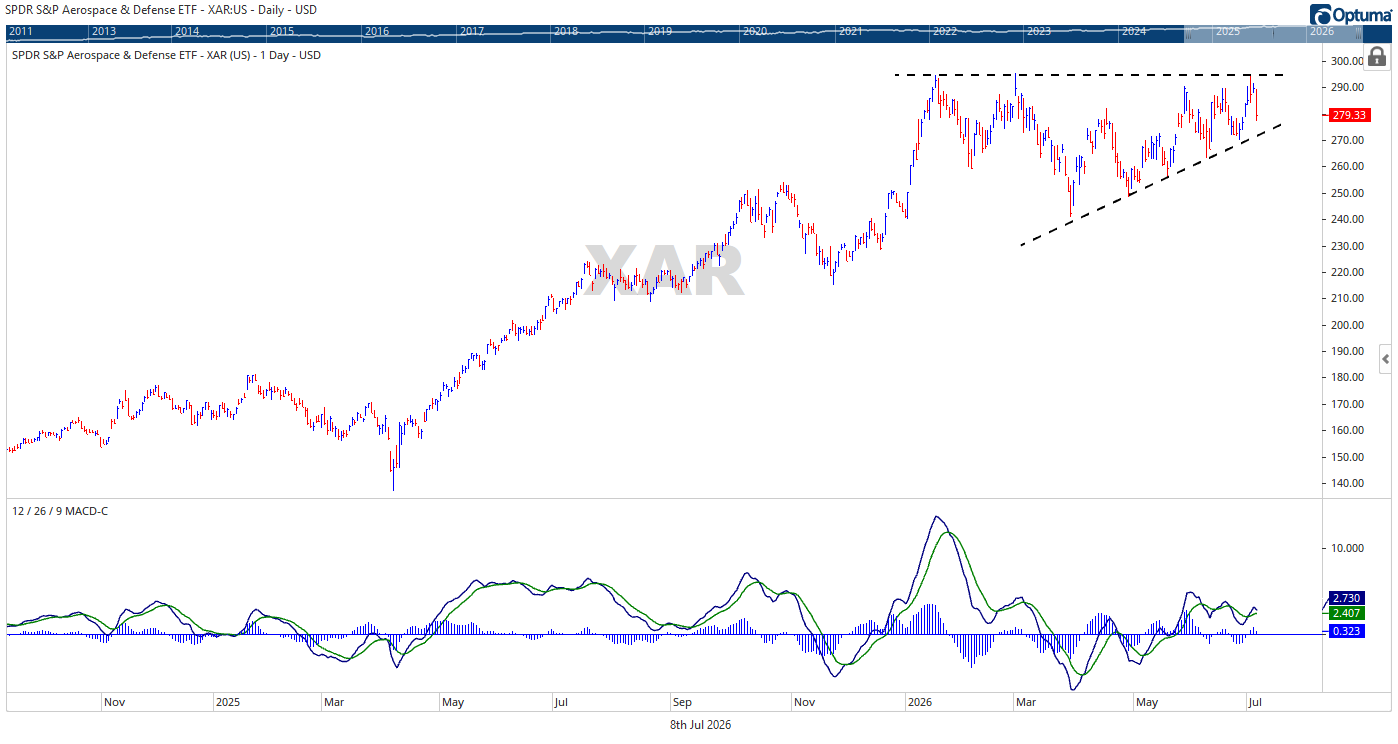The width and height of the screenshot is (1398, 744).
Task: Click 300.00 on the price scale
Action: point(1348,61)
